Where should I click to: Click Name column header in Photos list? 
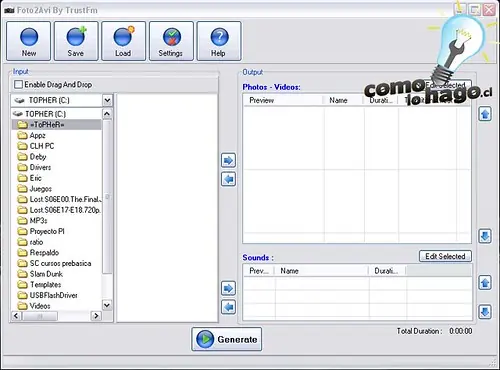tap(344, 100)
